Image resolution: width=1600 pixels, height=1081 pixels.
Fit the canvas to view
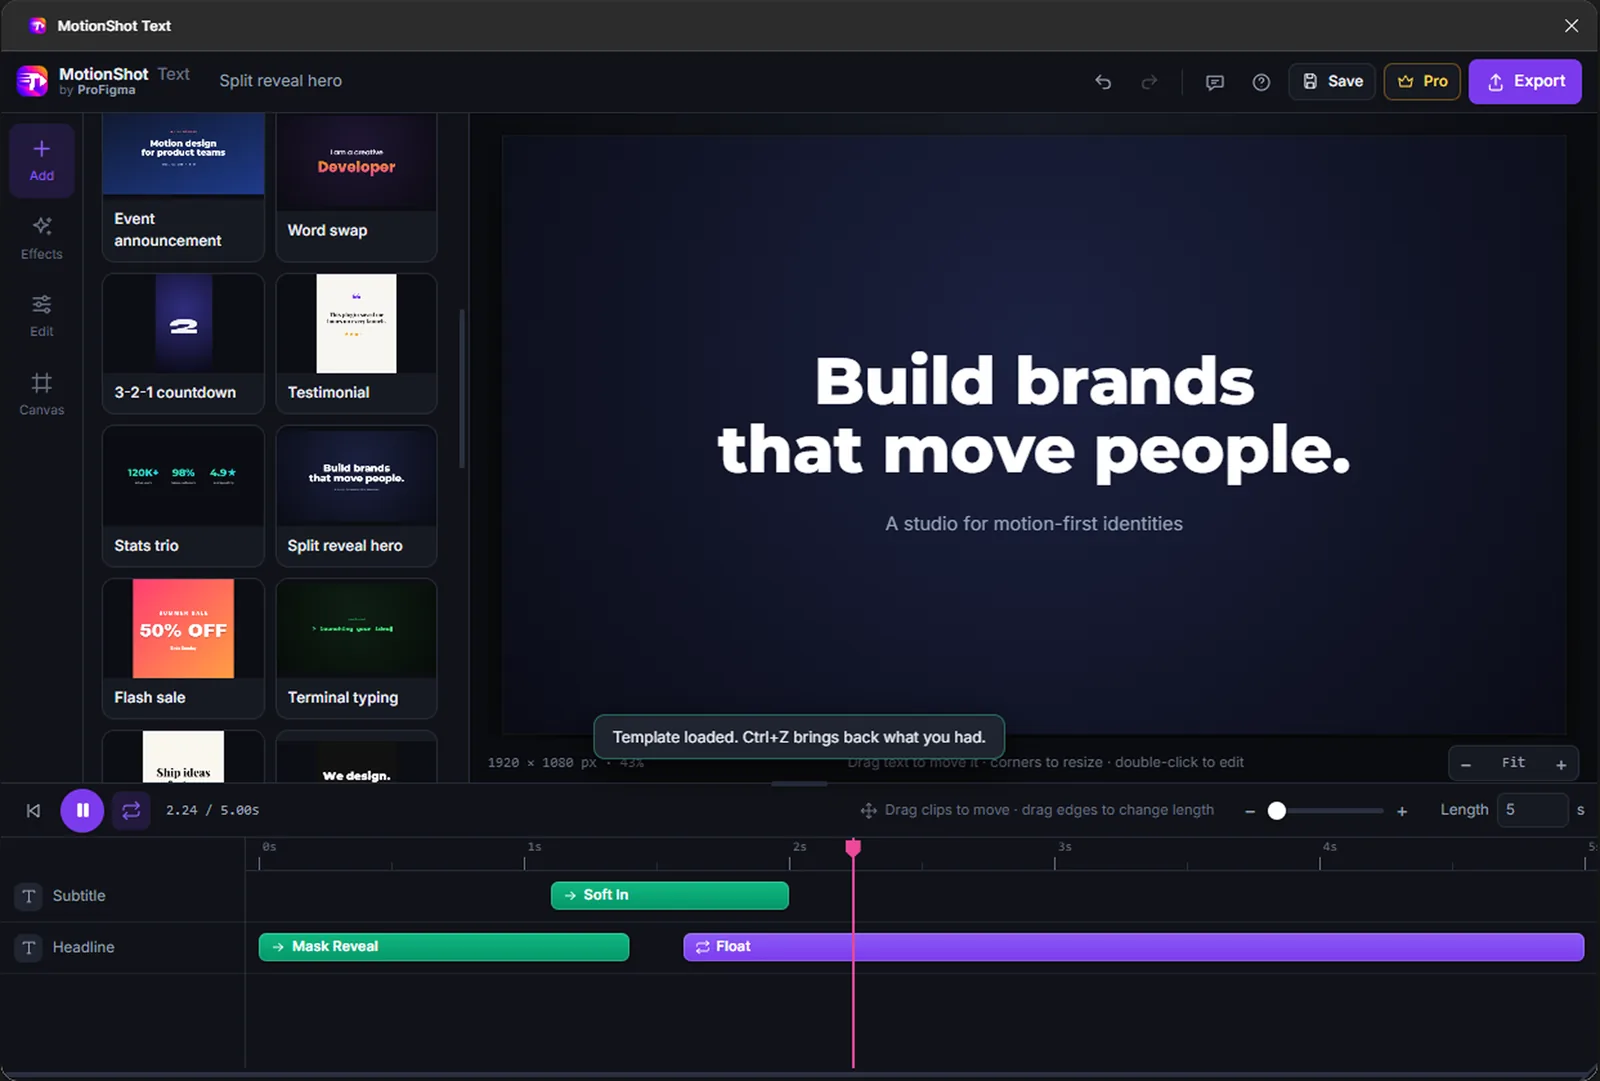[x=1513, y=763]
